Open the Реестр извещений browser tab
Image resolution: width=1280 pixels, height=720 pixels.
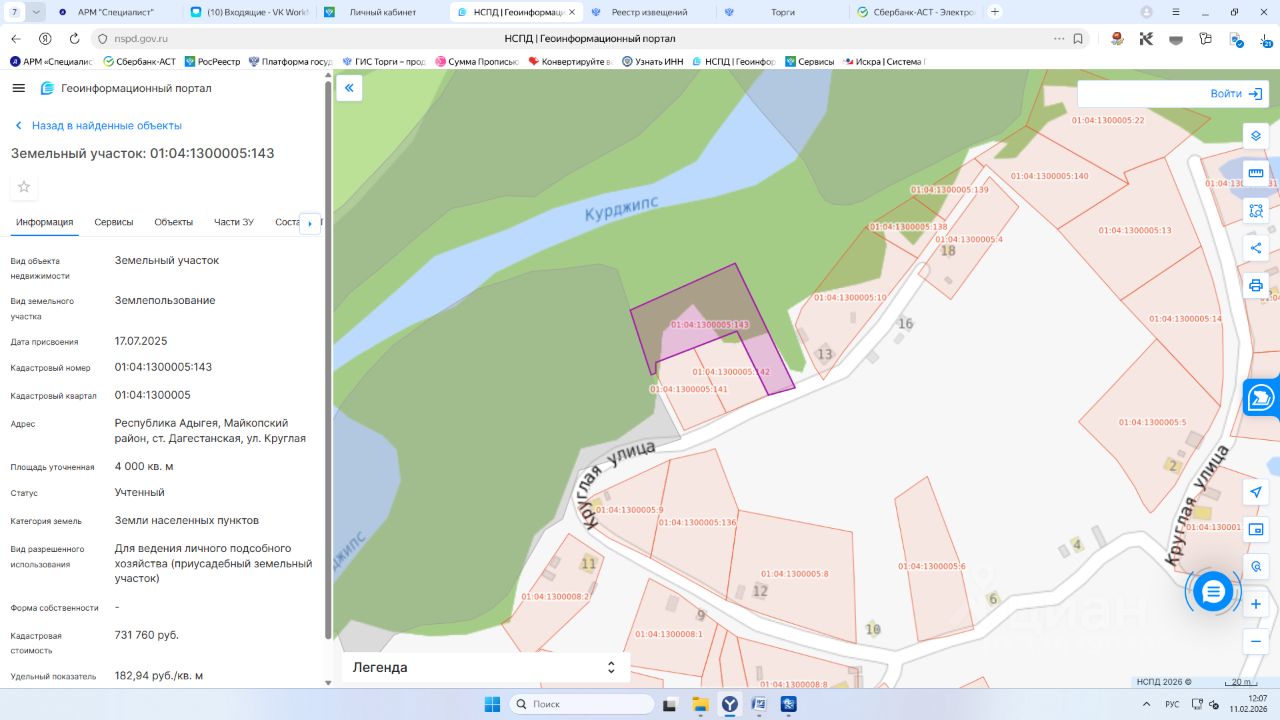tap(650, 12)
